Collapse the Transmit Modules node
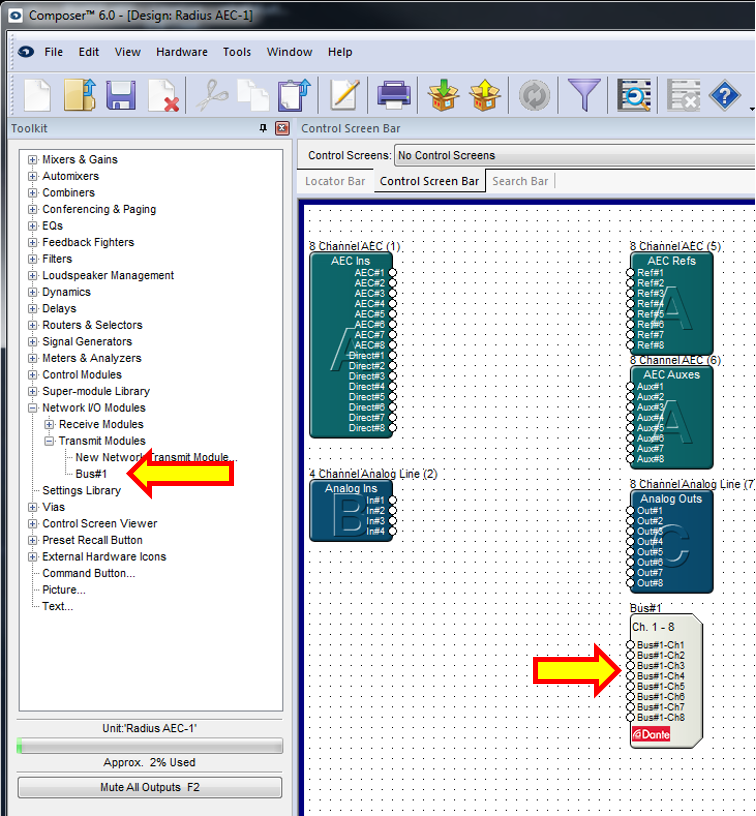Viewport: 756px width, 816px height. (49, 441)
